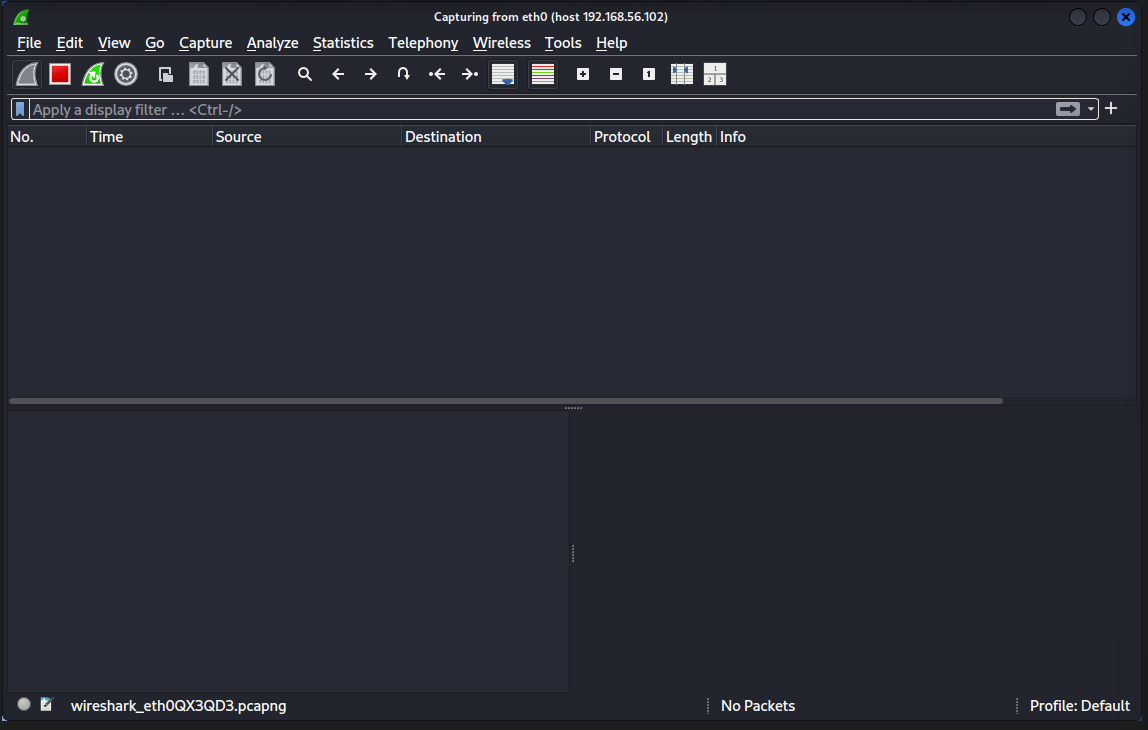Click the Find packet magnifier icon
The width and height of the screenshot is (1148, 730).
[x=305, y=74]
